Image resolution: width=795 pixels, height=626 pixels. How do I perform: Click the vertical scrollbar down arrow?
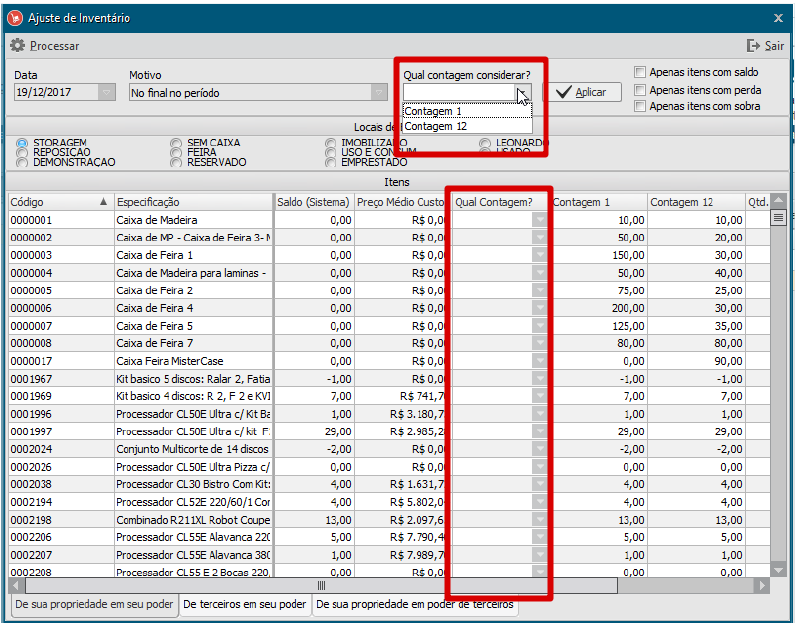[779, 569]
